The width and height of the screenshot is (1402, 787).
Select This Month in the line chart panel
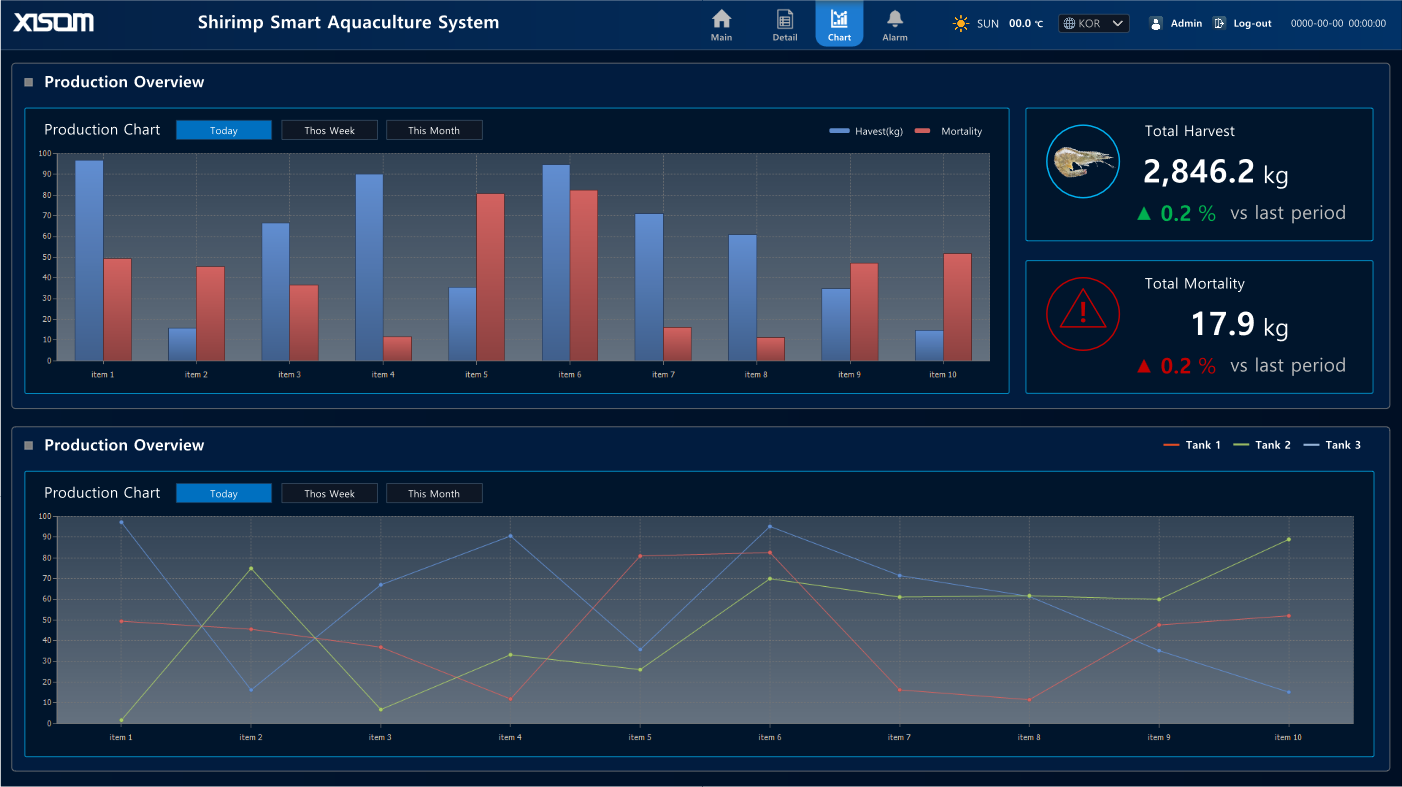tap(434, 493)
